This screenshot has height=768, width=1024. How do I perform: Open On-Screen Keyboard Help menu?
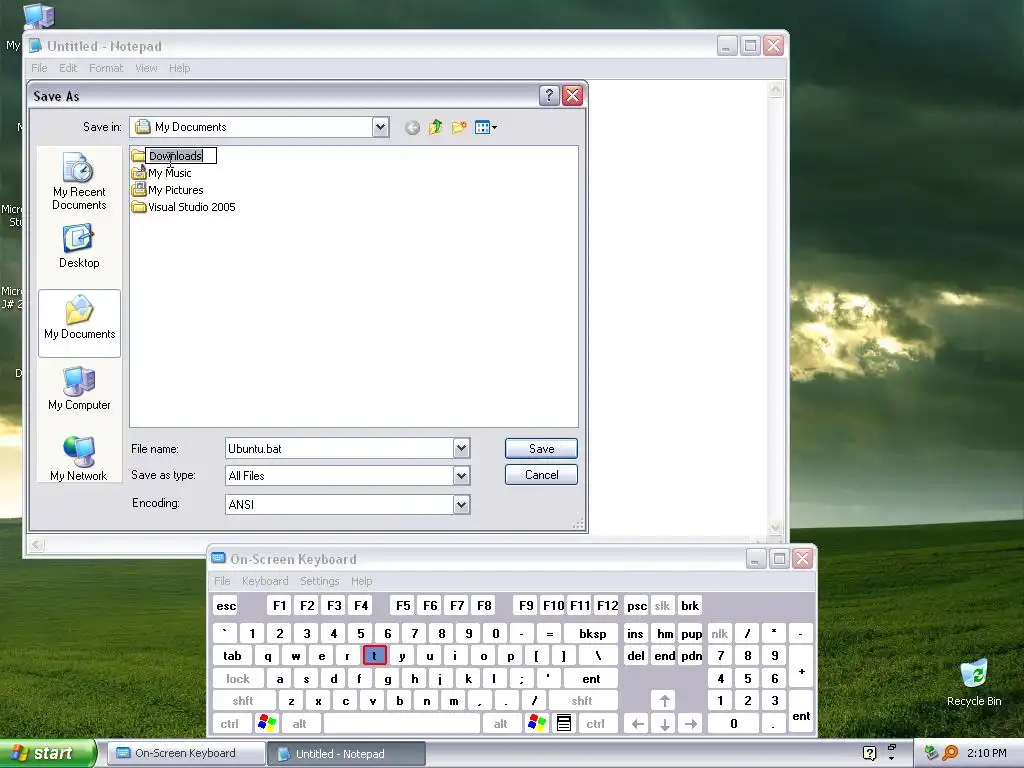361,581
